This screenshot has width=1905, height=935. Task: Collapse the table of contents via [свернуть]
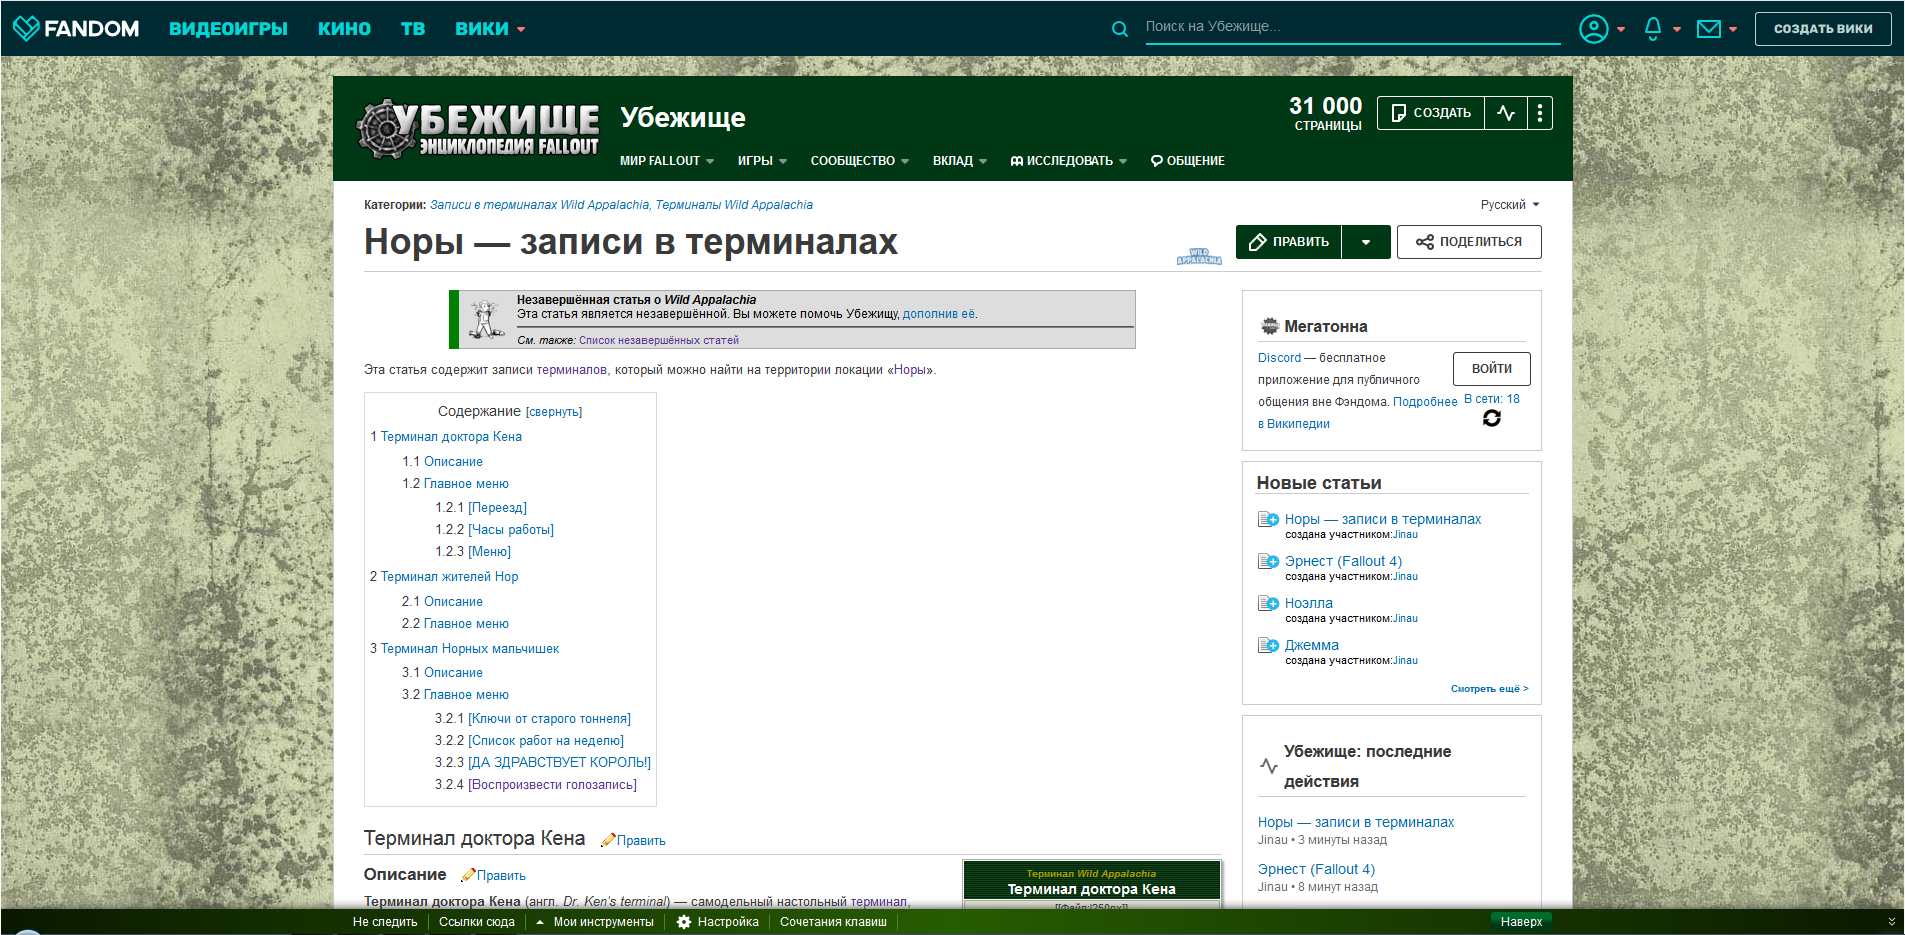point(554,412)
